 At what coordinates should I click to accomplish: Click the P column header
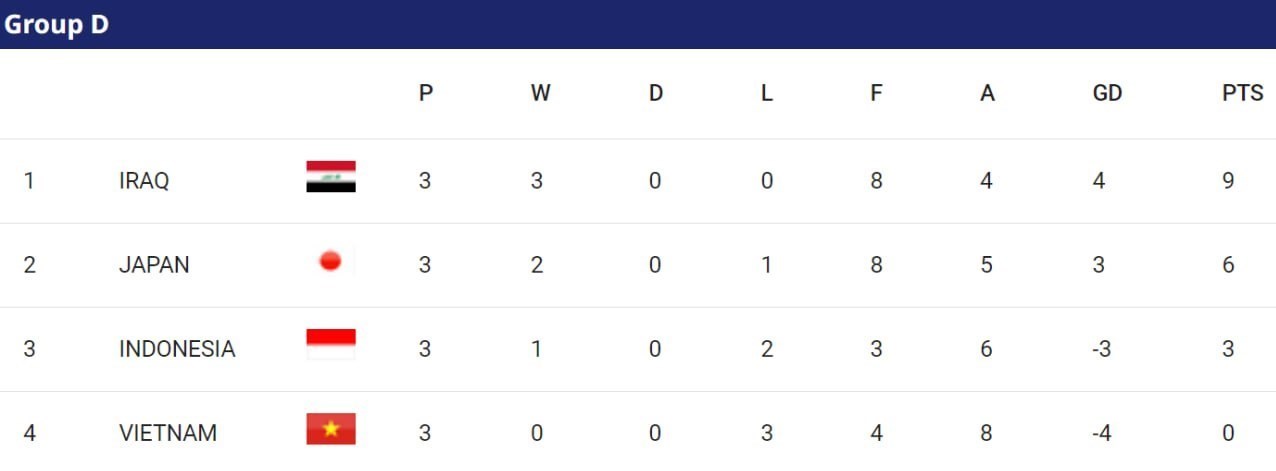point(426,93)
